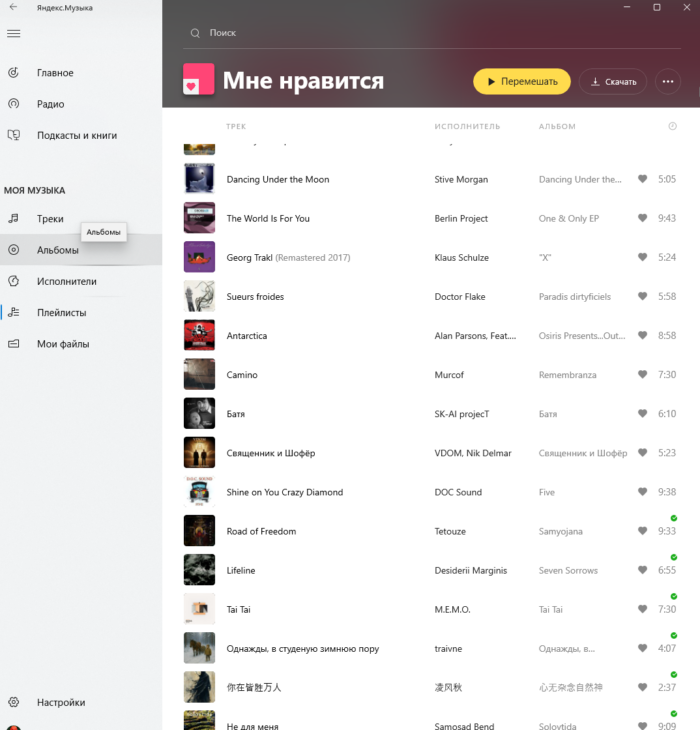Select track title Camino
This screenshot has width=700, height=730.
242,375
